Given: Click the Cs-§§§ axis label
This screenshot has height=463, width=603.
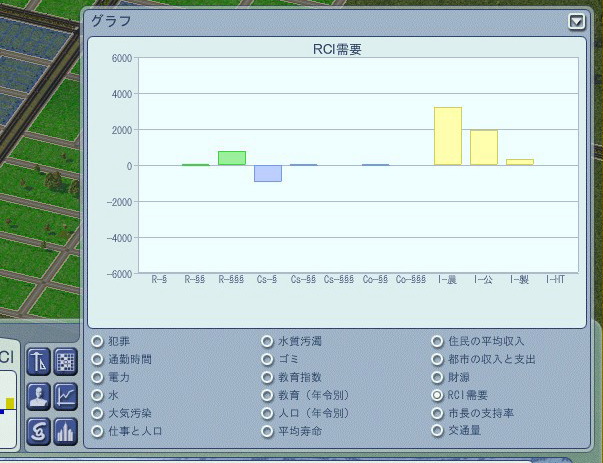Looking at the screenshot, I should pos(339,279).
